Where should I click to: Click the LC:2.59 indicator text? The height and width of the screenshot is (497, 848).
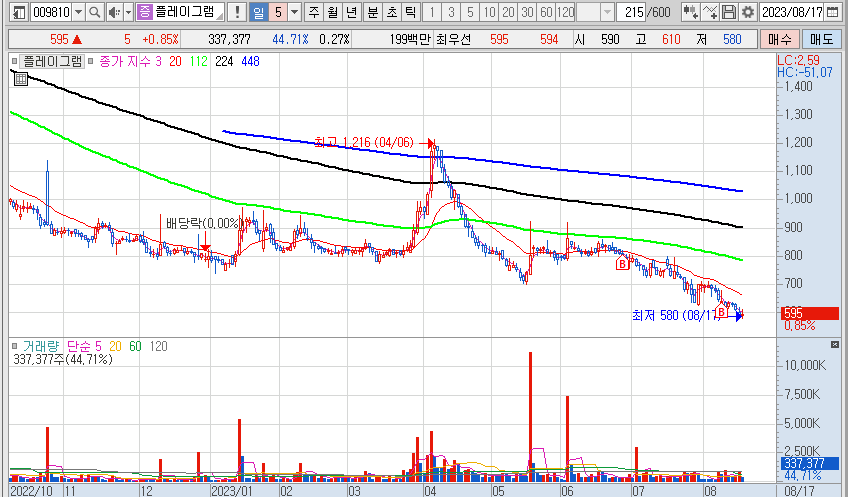(798, 60)
